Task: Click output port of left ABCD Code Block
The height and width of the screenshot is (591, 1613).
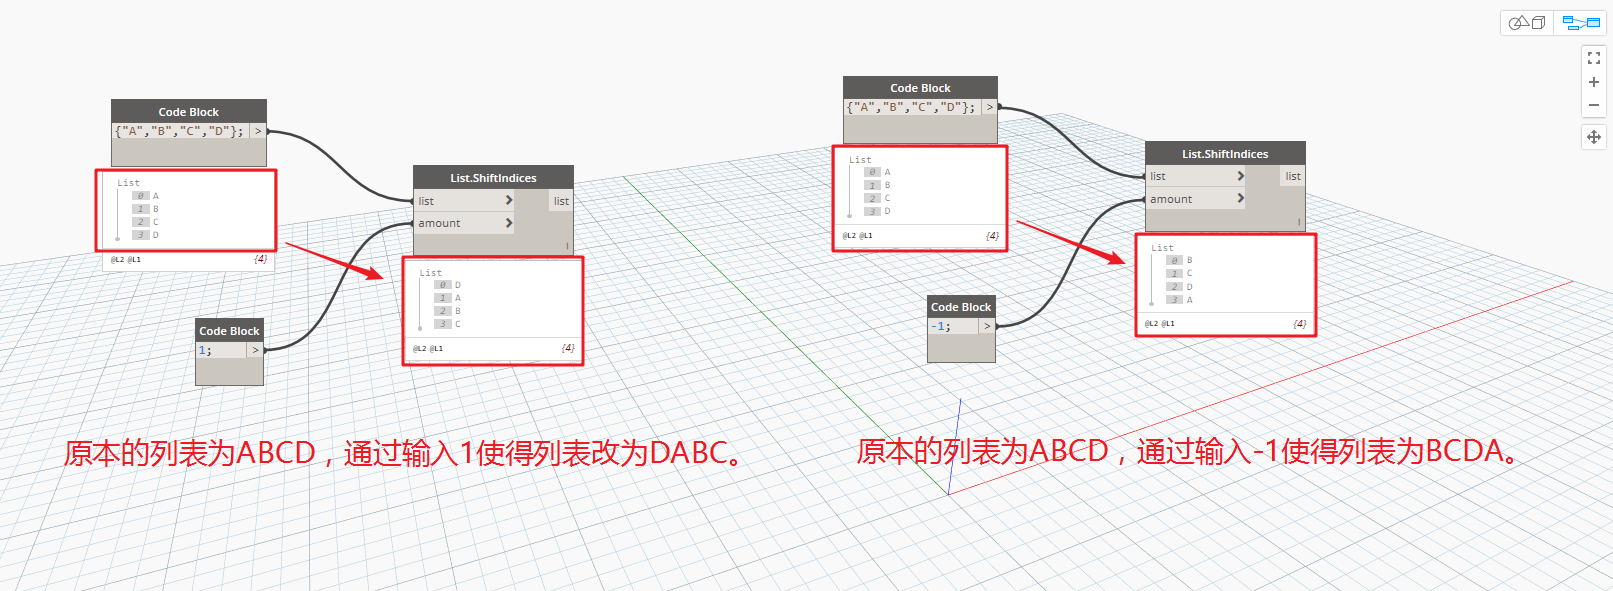Action: point(258,131)
